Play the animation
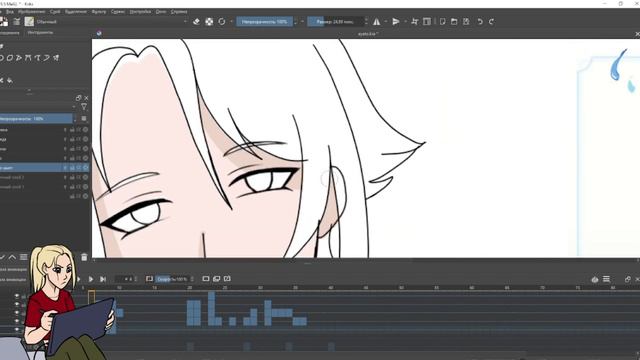Image resolution: width=640 pixels, height=360 pixels. coord(91,279)
